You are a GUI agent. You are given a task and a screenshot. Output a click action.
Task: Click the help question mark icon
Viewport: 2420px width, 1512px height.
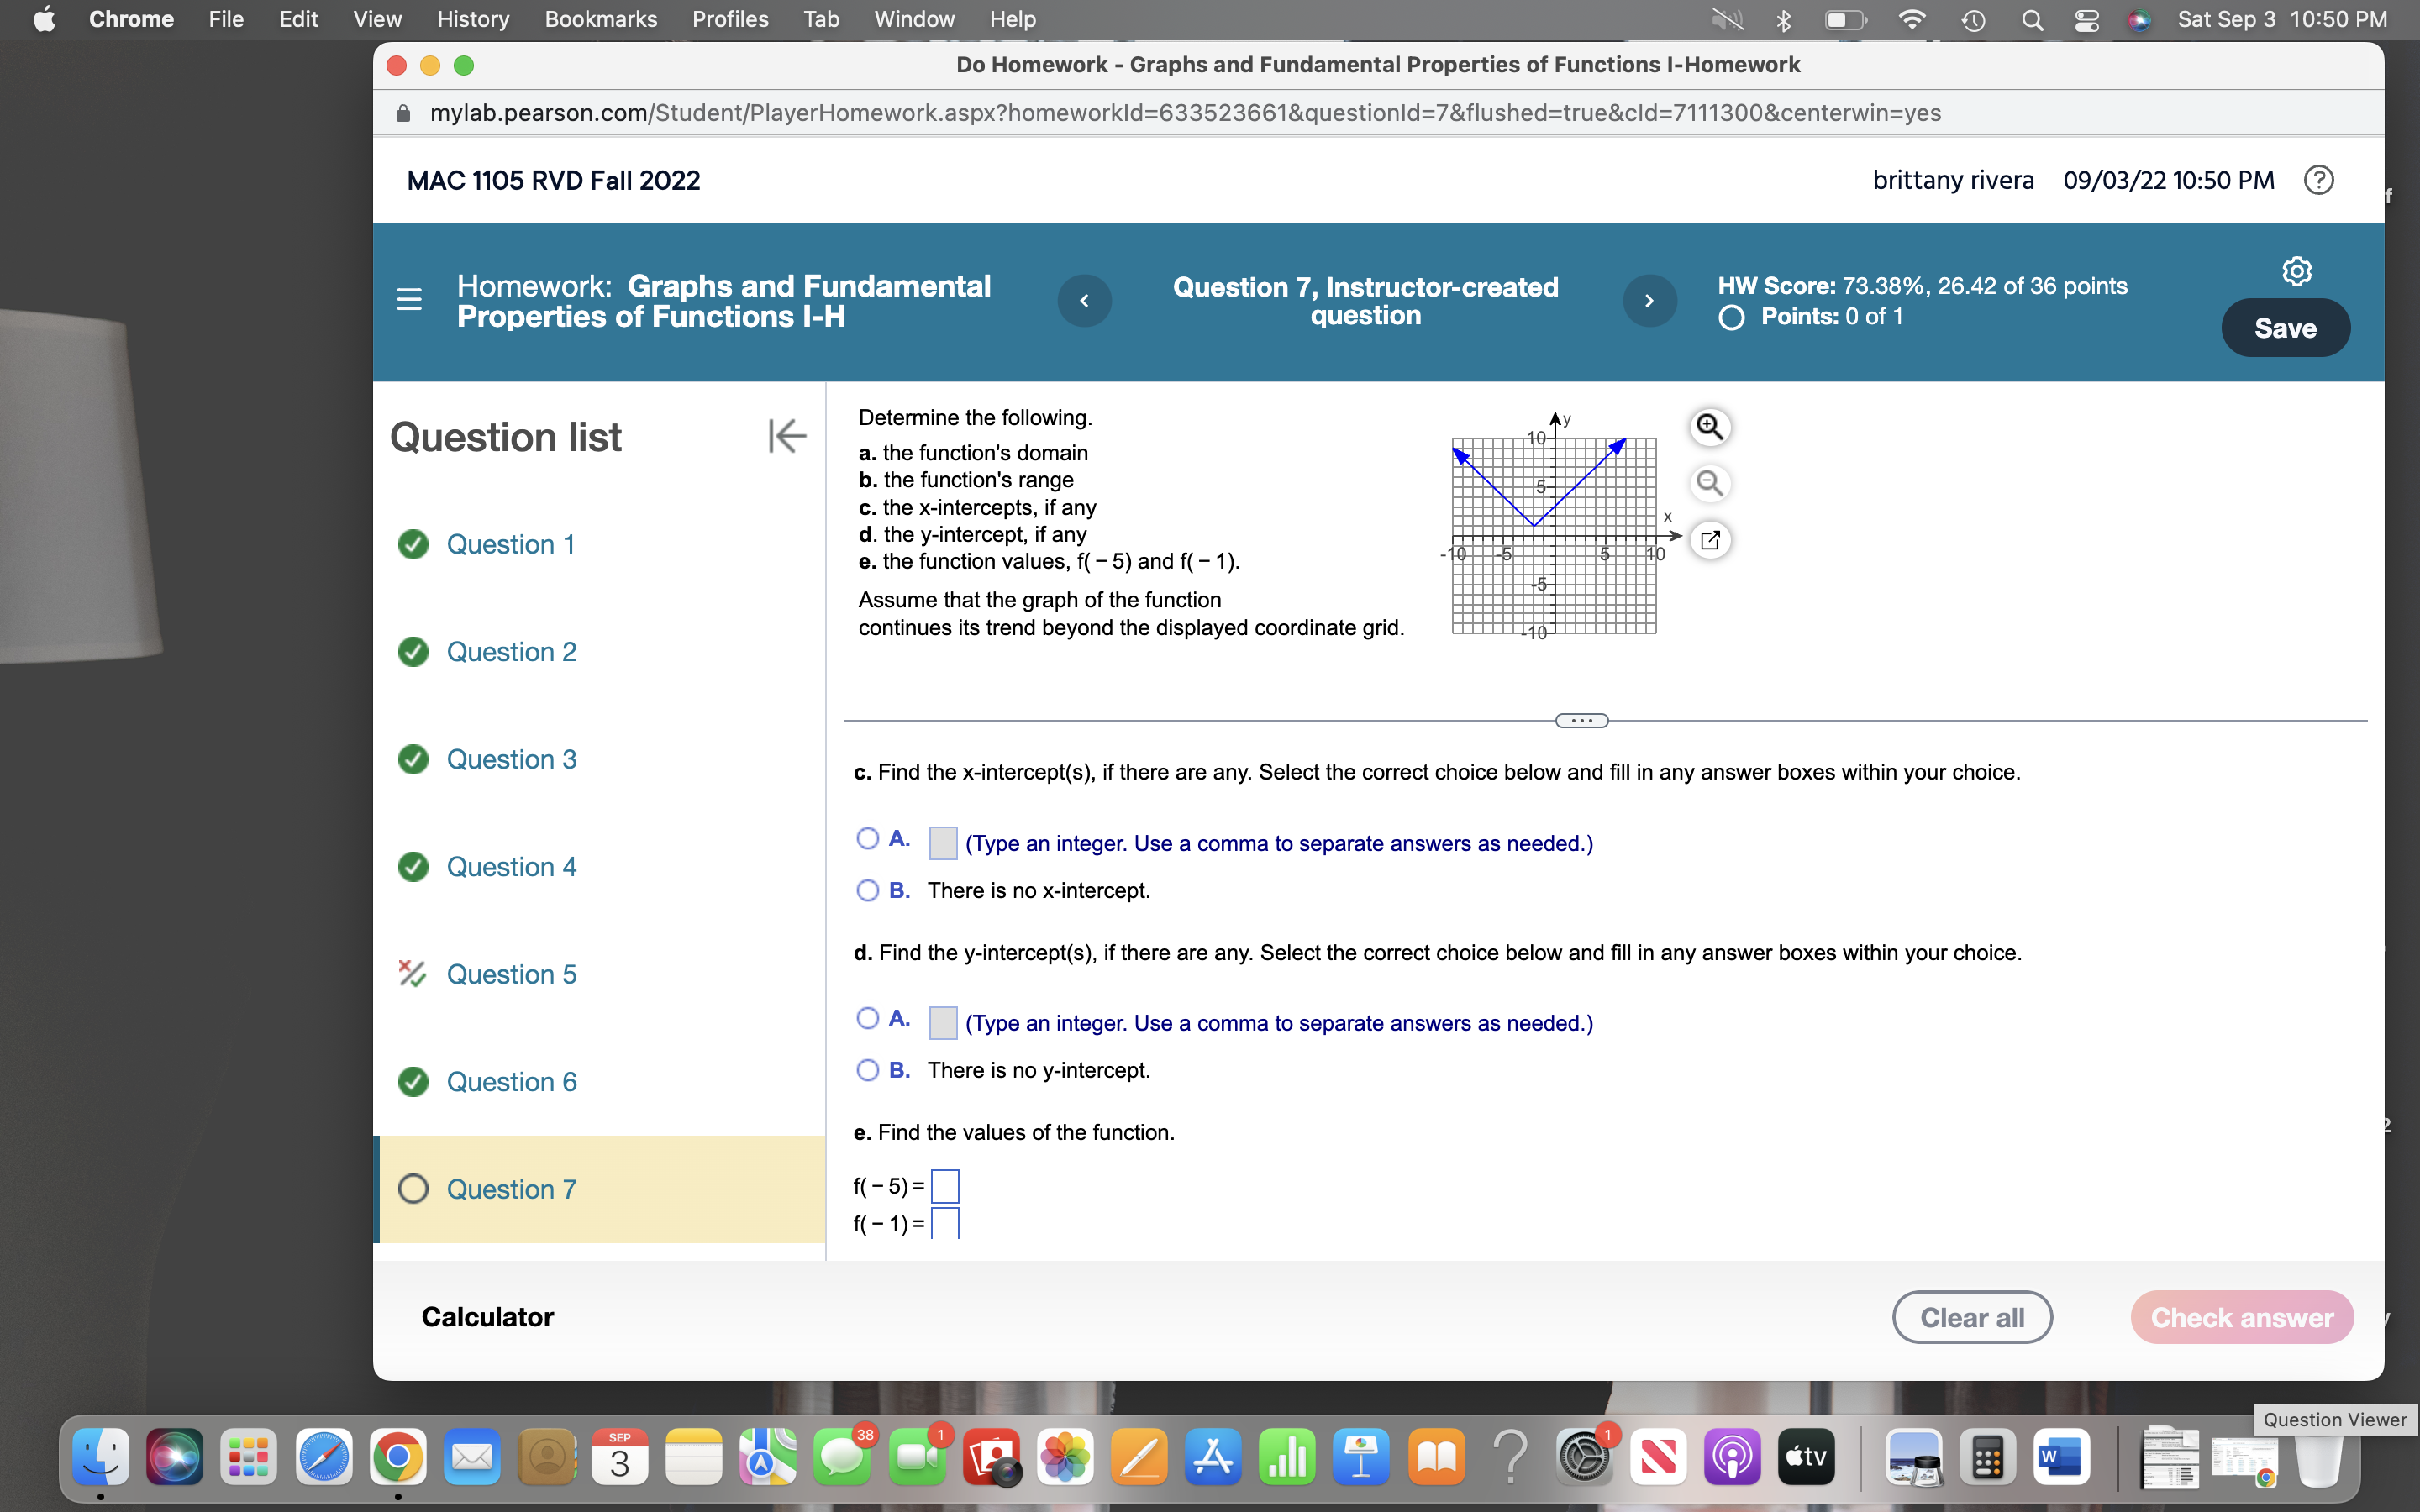2318,180
